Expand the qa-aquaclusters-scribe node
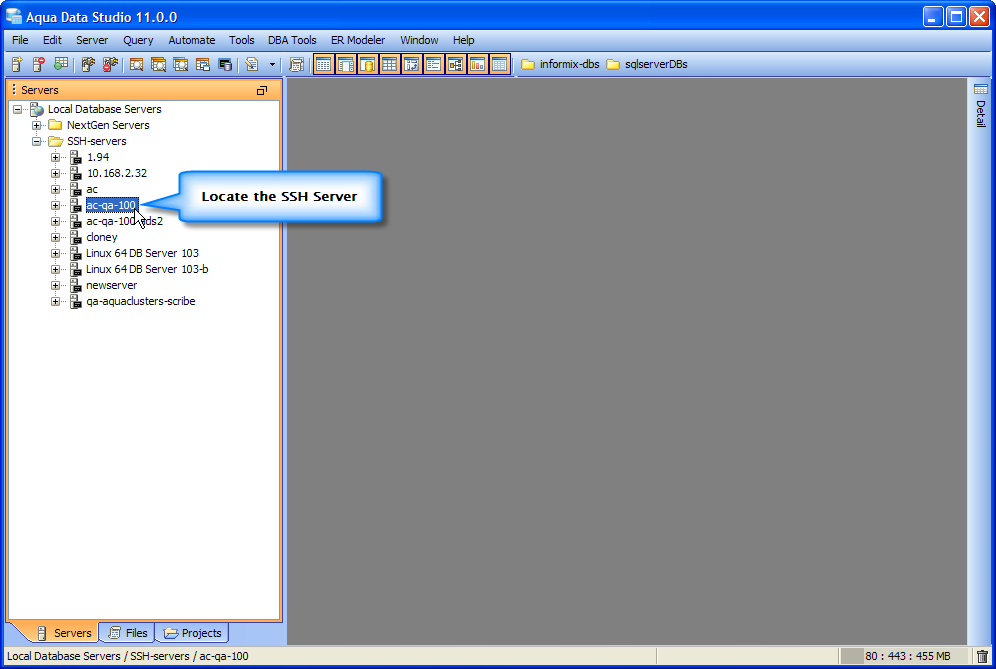Screen dimensions: 996x669 (x=56, y=301)
